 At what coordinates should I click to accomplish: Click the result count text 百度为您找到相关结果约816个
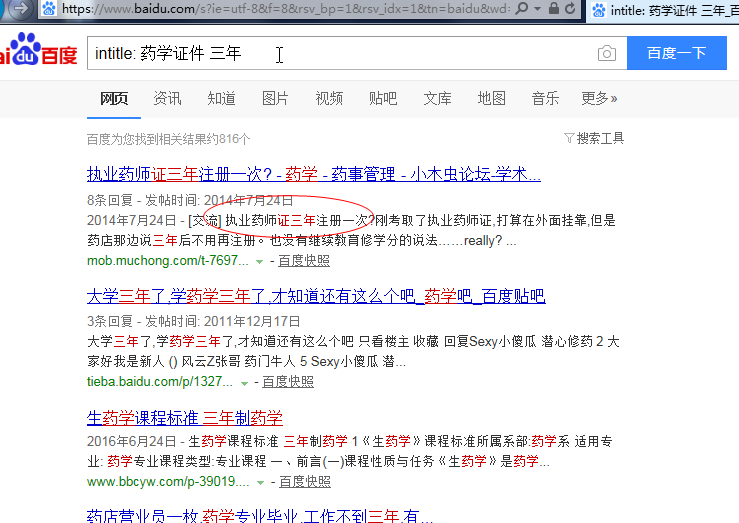click(168, 139)
